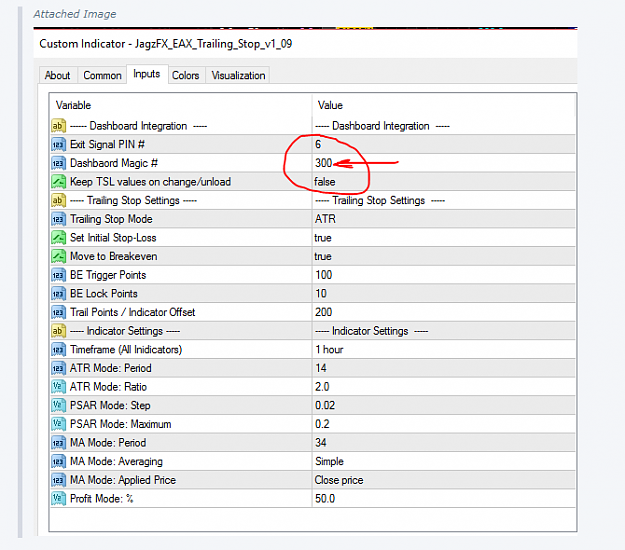Click the string icon beside Trailing Stop Settings

point(58,200)
